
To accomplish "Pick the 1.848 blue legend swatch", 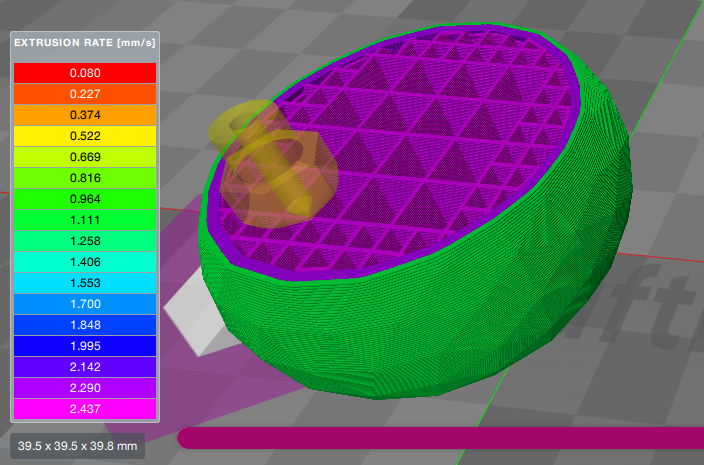I will [x=85, y=325].
